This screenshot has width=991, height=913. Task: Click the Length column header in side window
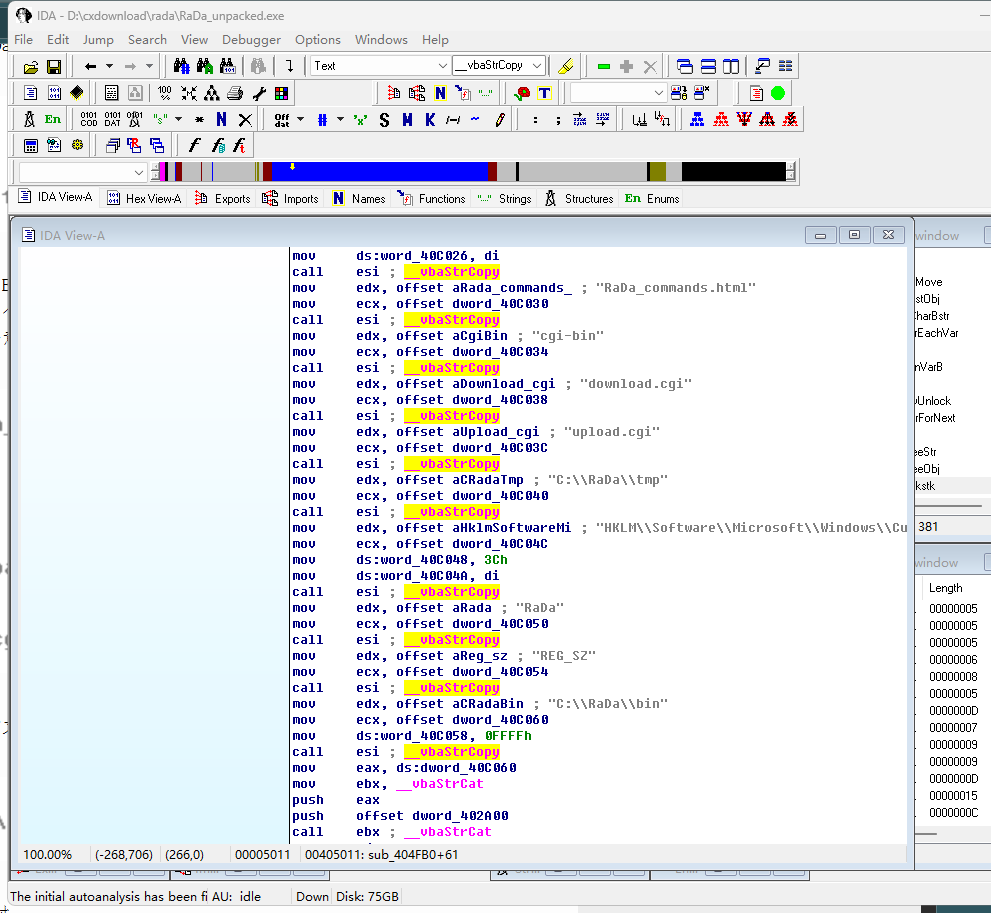(x=945, y=588)
